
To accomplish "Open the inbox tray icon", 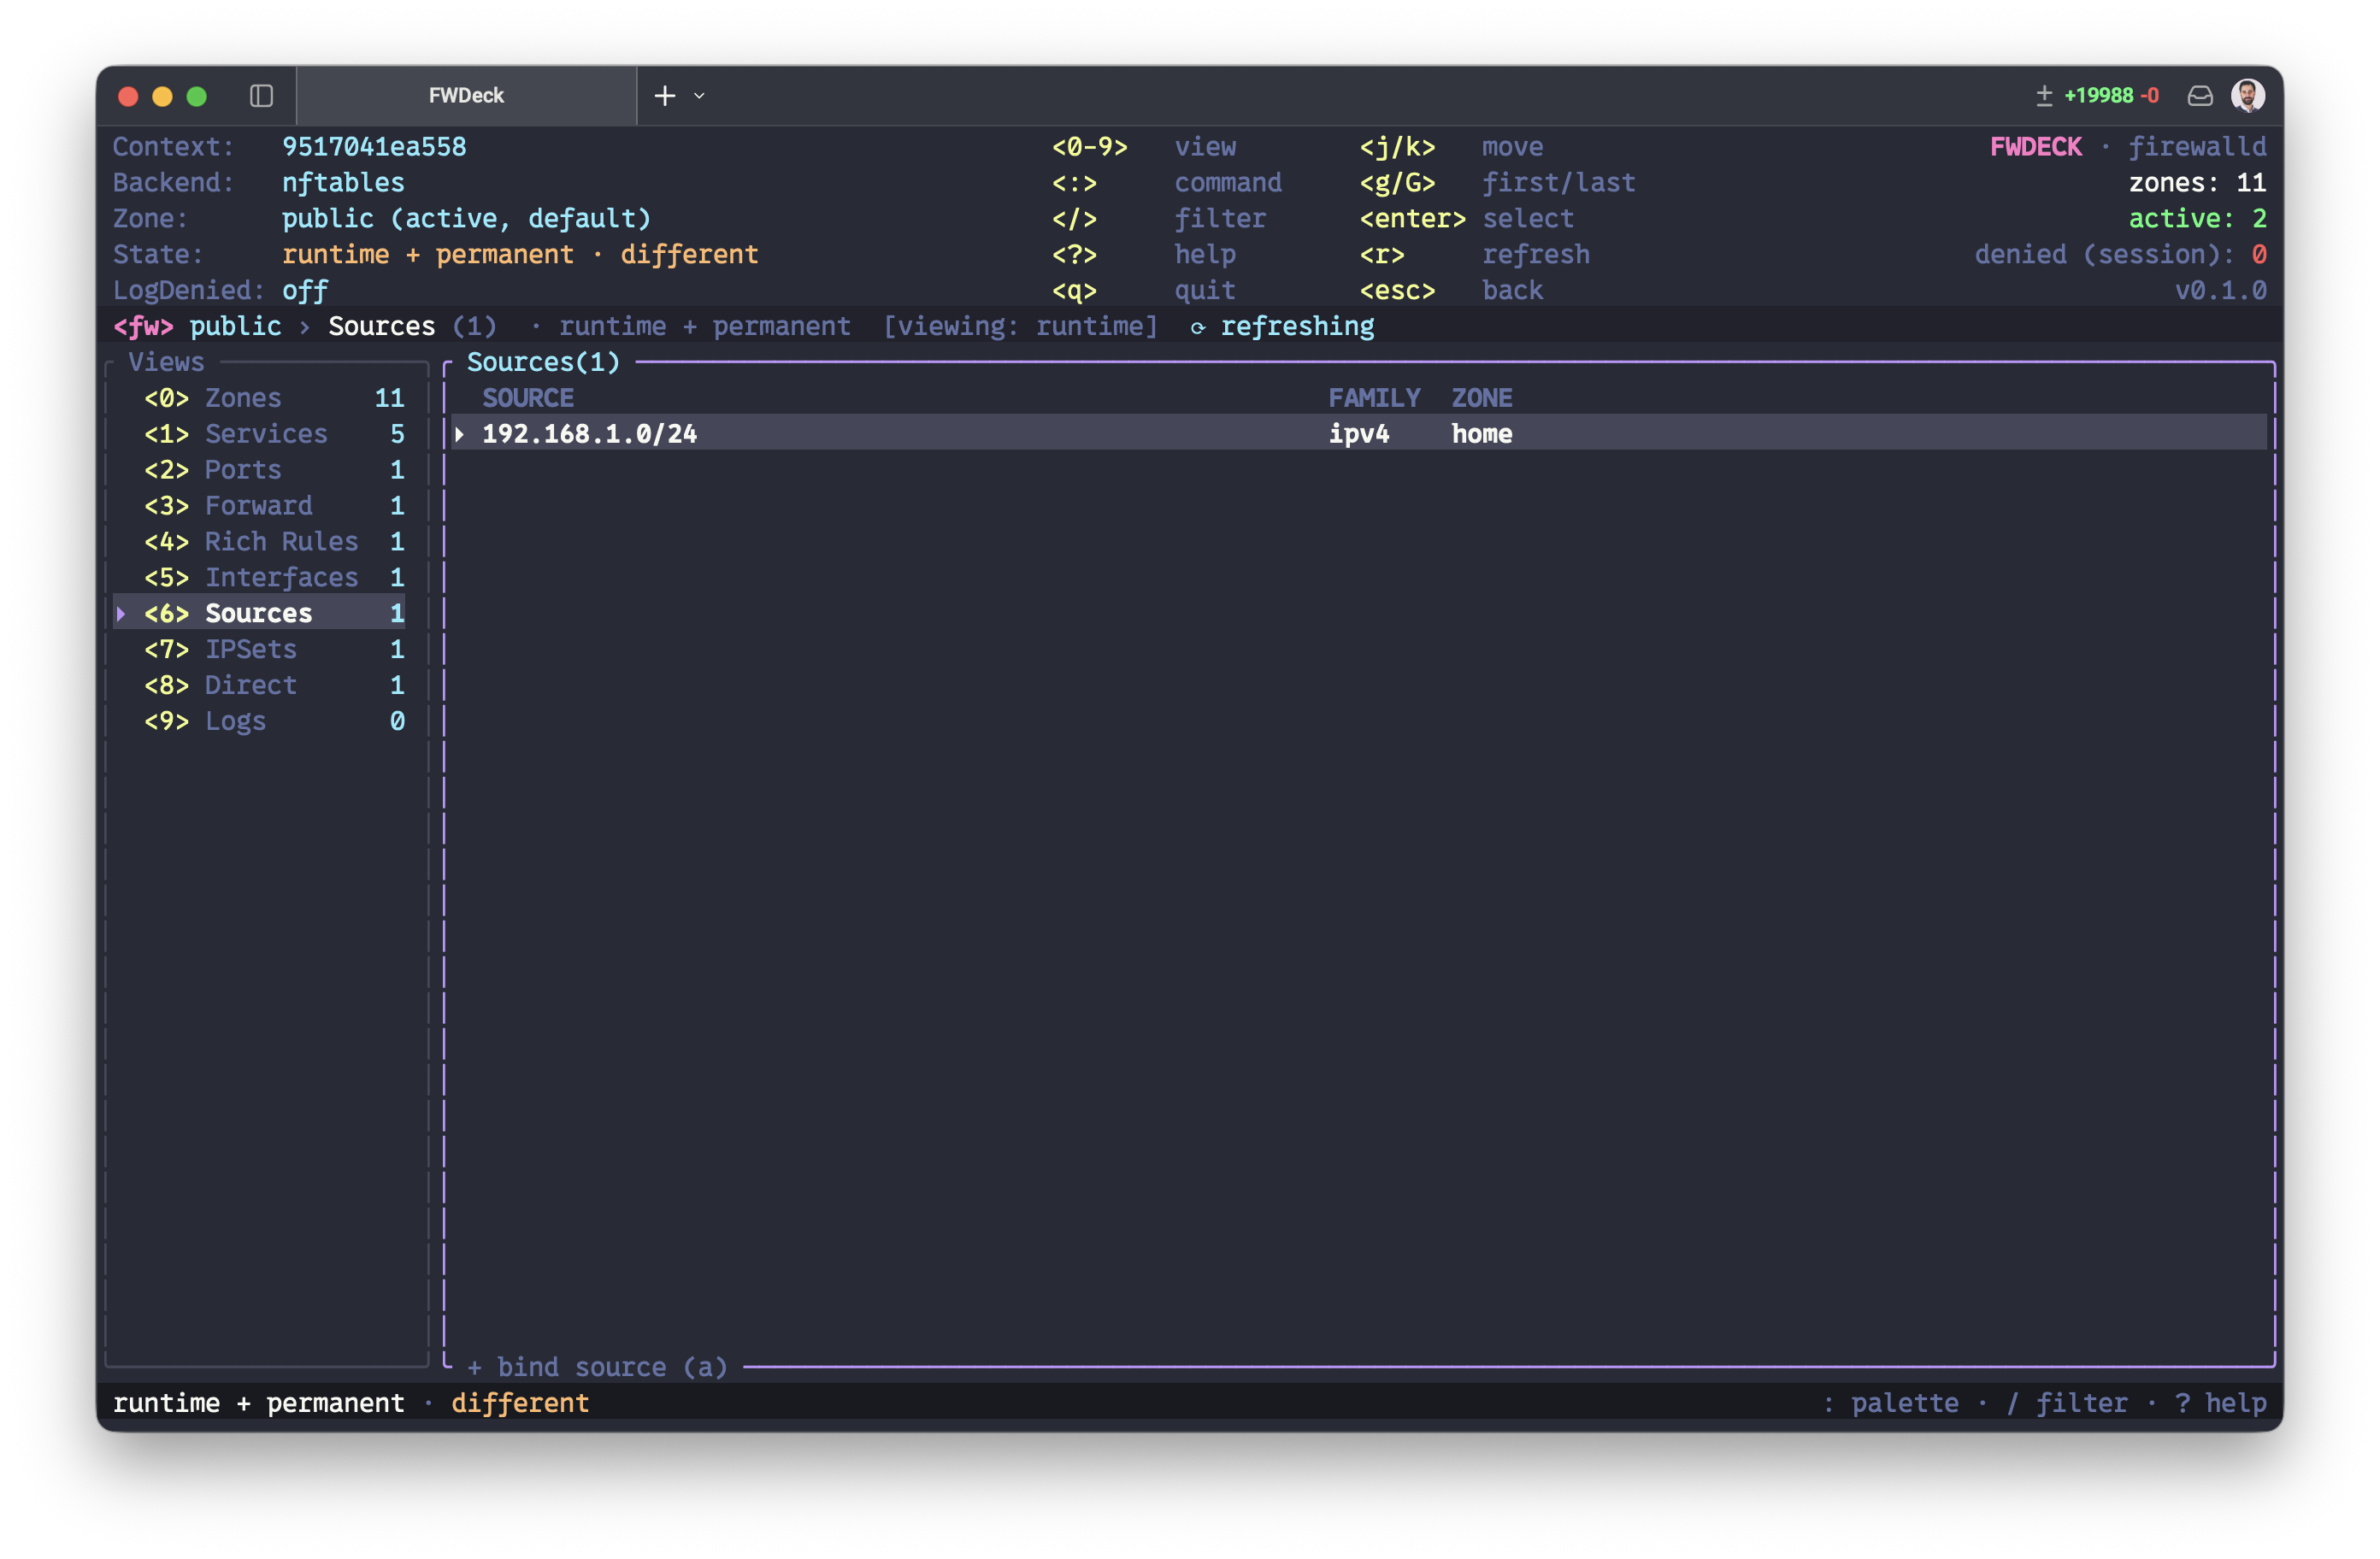I will pos(2200,96).
